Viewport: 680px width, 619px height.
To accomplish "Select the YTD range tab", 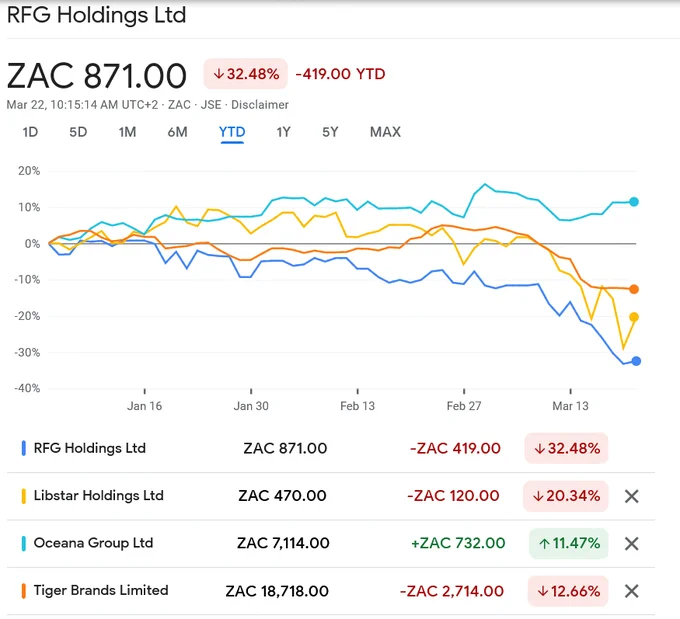I will click(x=232, y=132).
